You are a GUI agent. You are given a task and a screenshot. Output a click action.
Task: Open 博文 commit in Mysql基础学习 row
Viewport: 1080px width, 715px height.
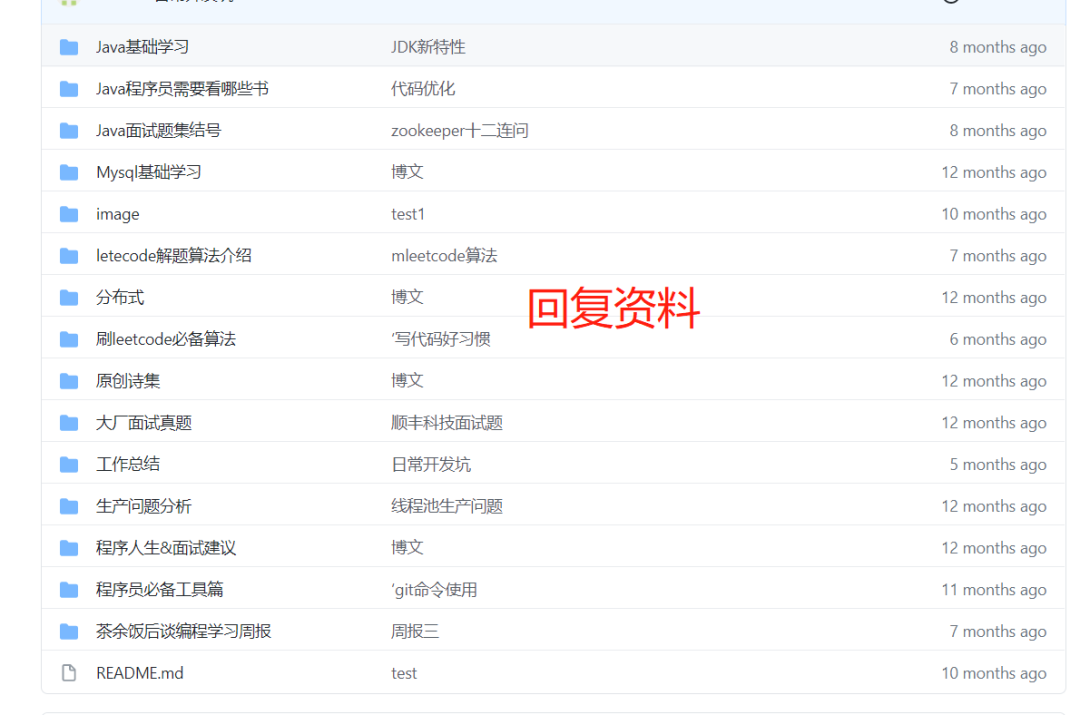point(407,172)
